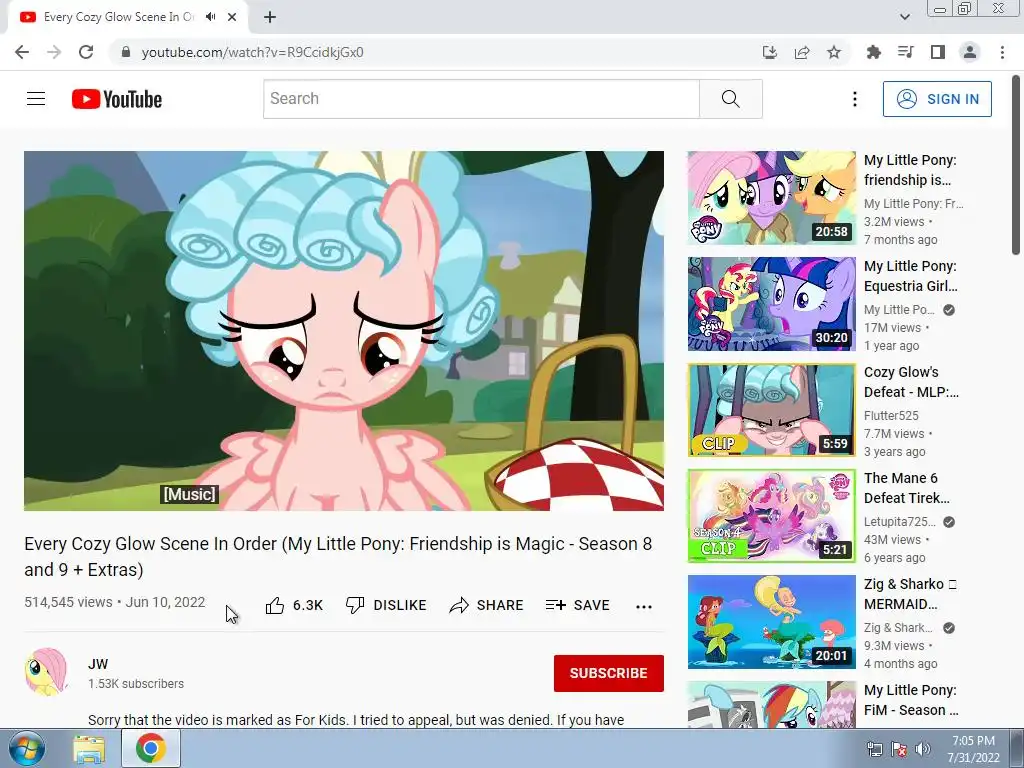The height and width of the screenshot is (768, 1024).
Task: Open Flutter525 channel name
Action: [891, 415]
